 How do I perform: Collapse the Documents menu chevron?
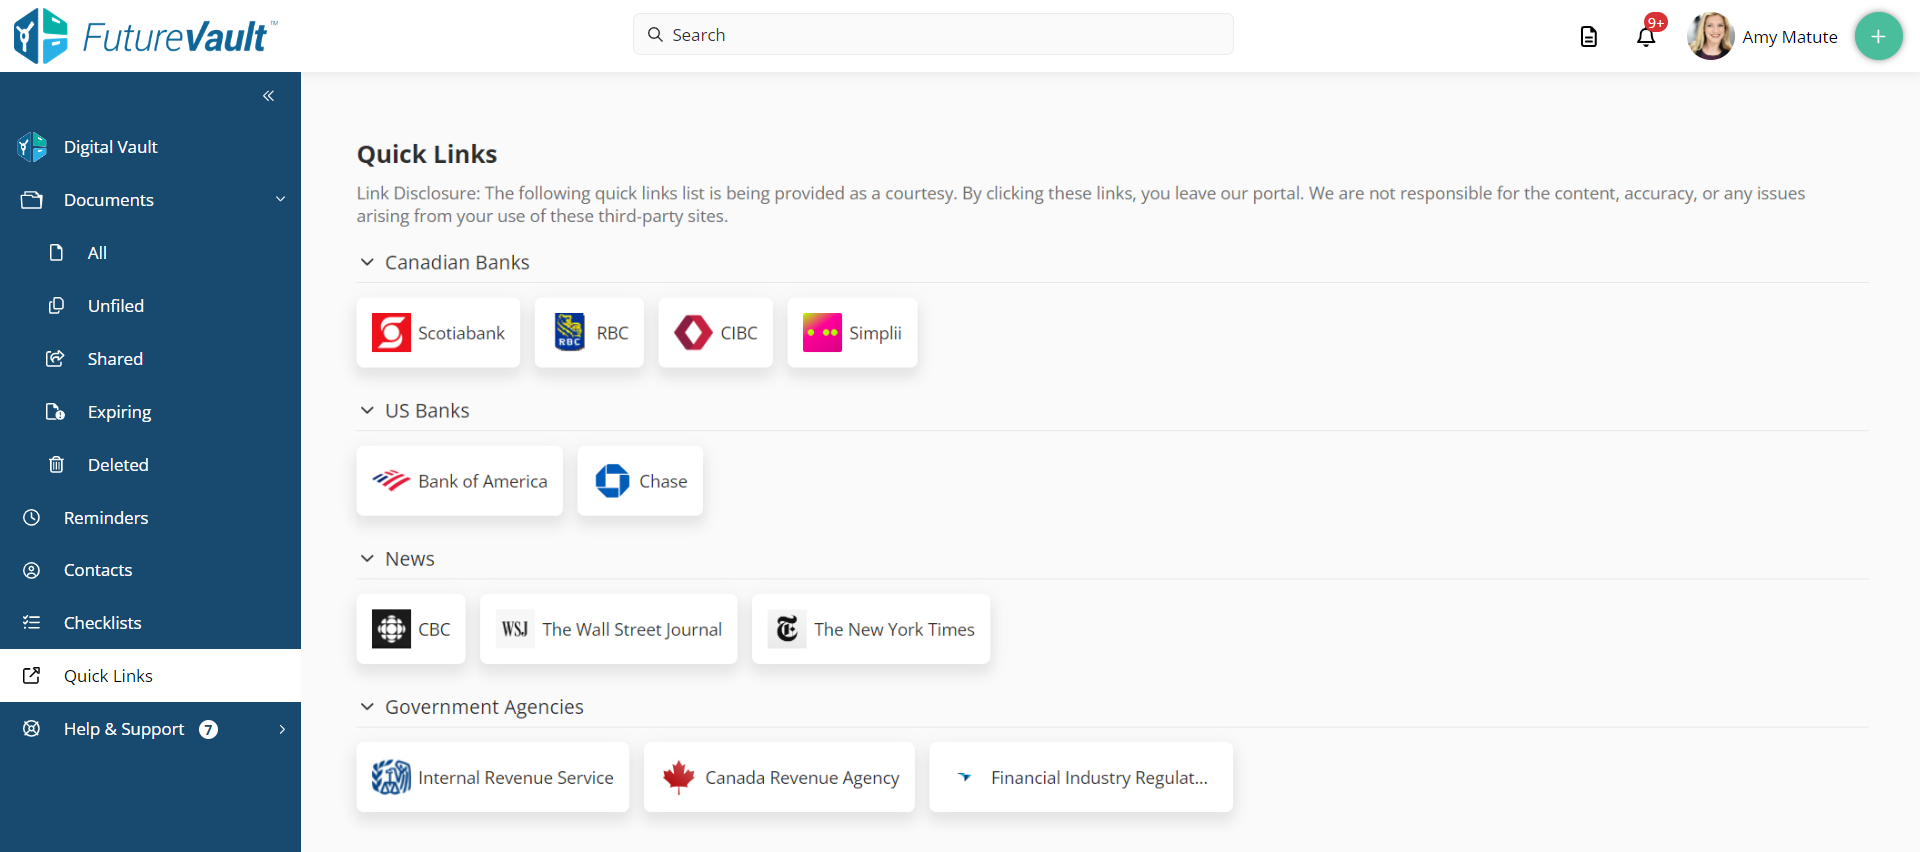point(280,199)
